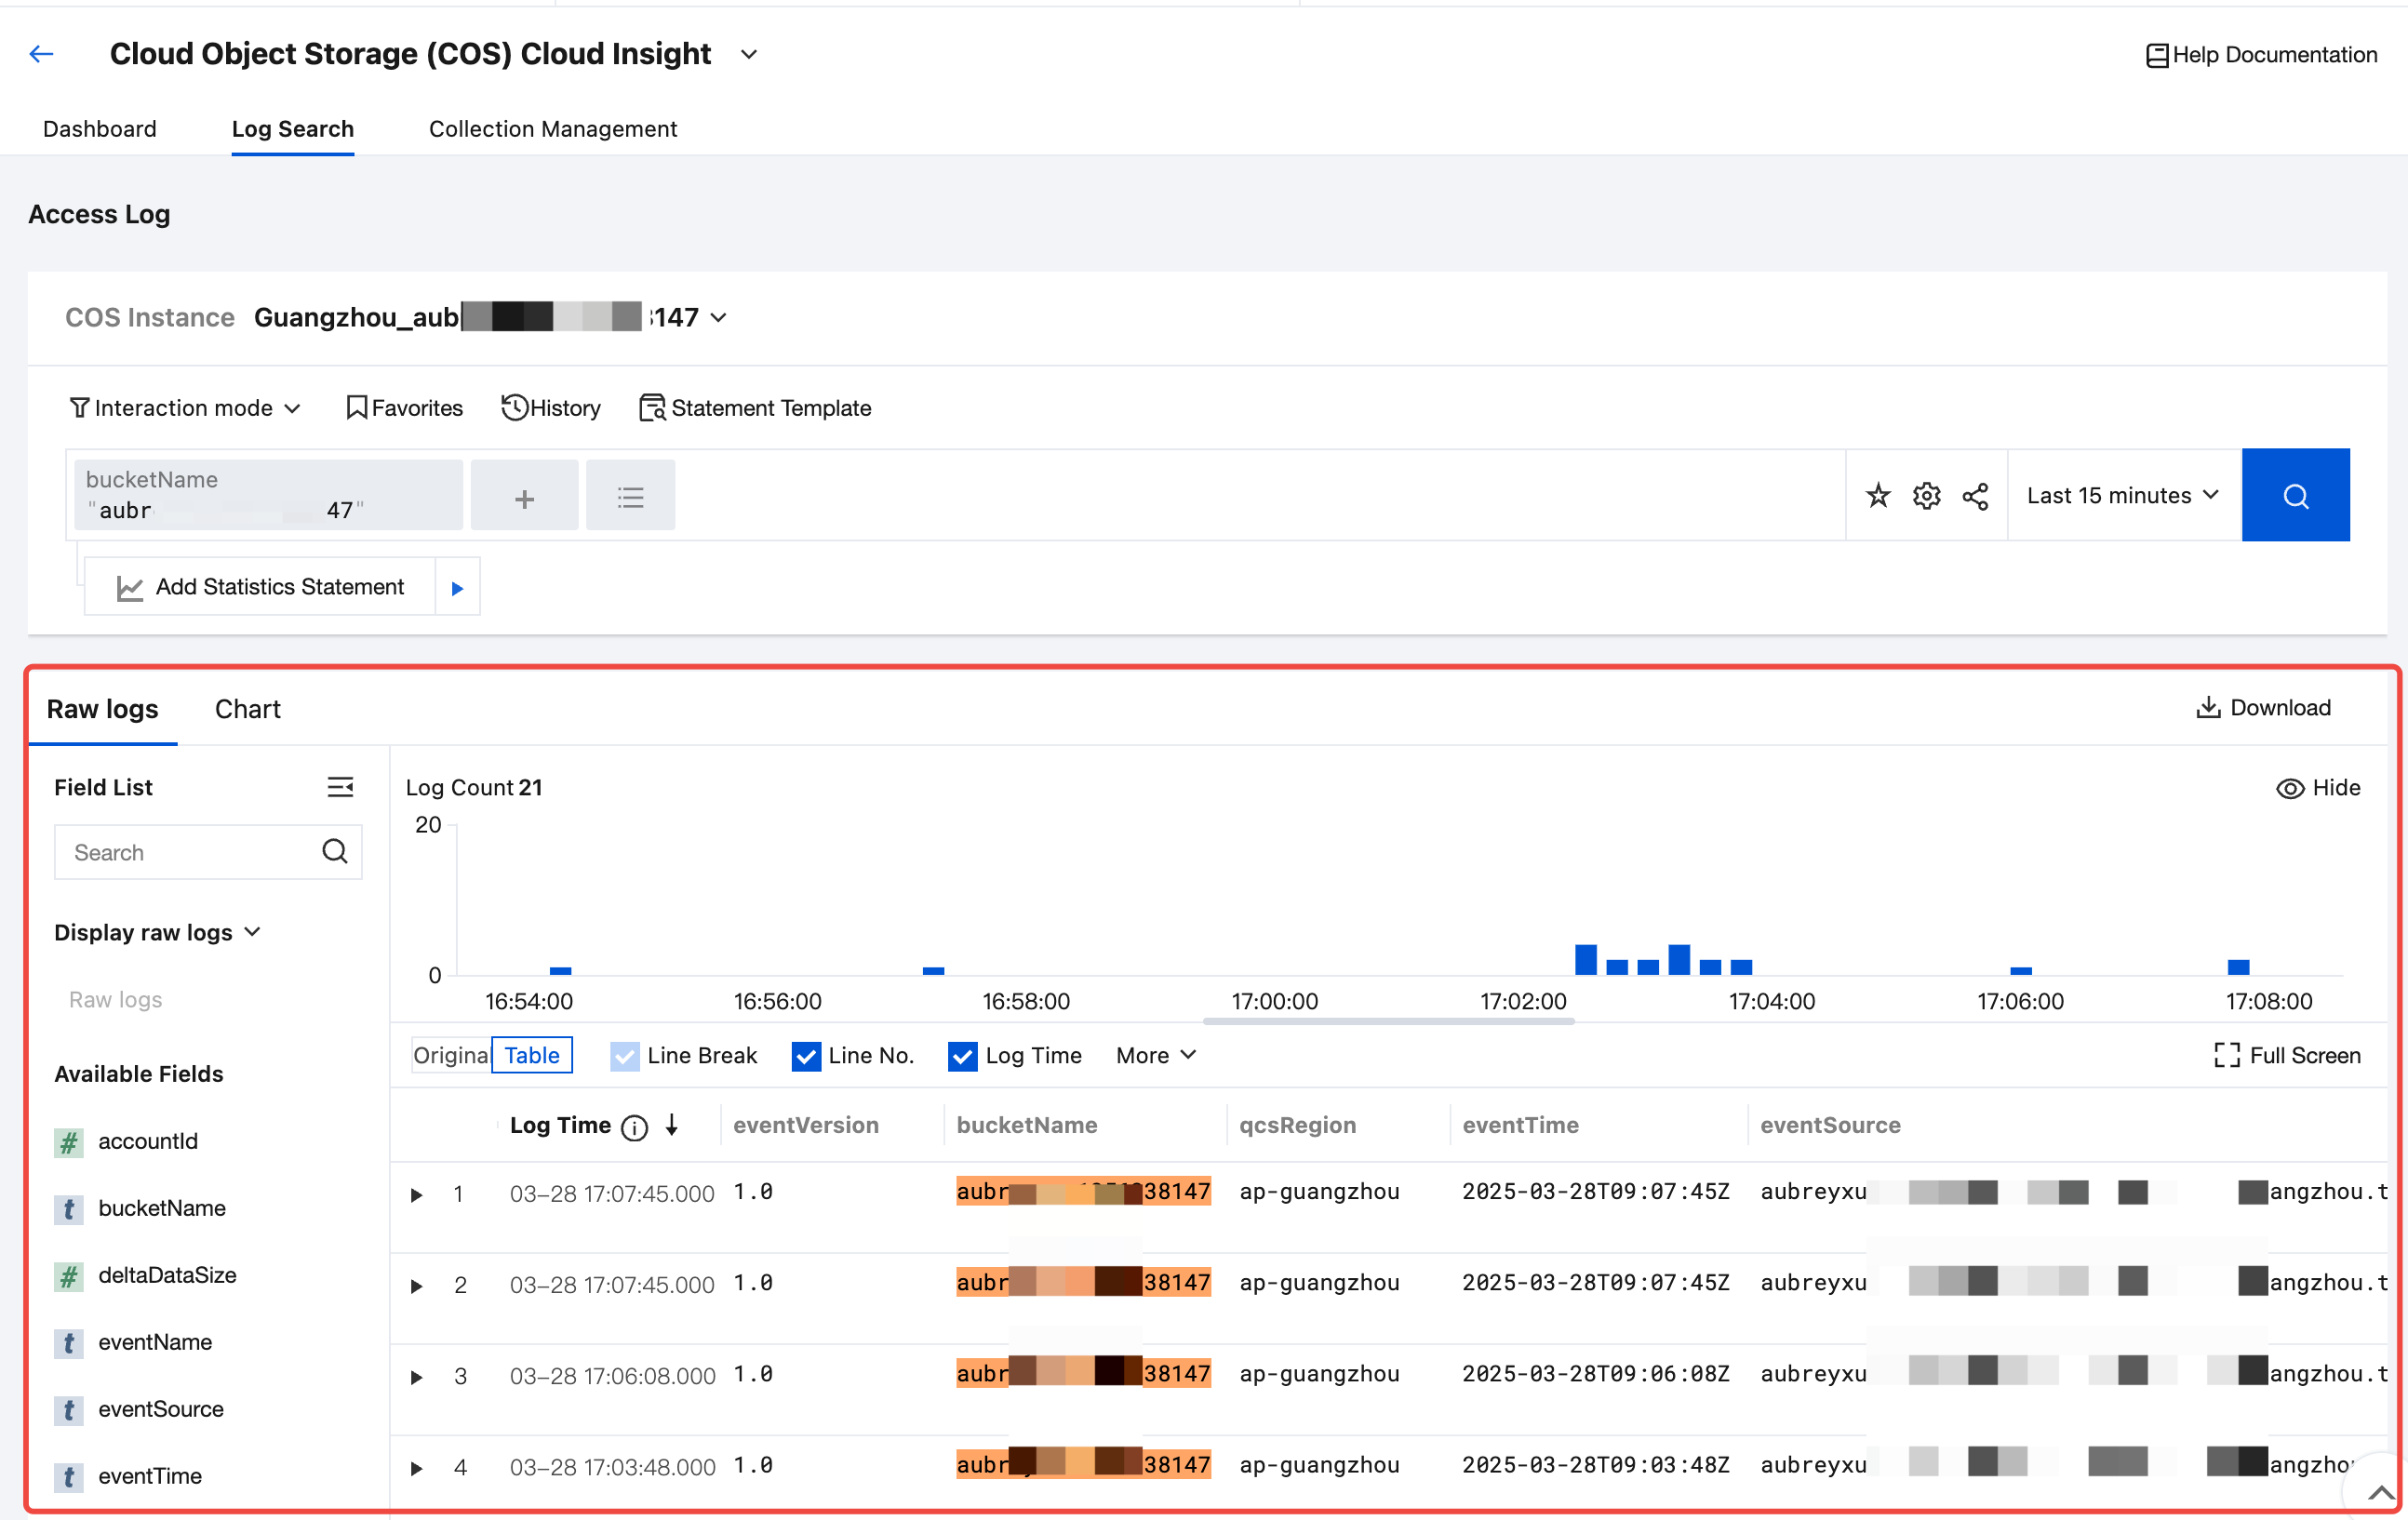Open the search settings gear icon
The image size is (2408, 1520).
coord(1926,496)
